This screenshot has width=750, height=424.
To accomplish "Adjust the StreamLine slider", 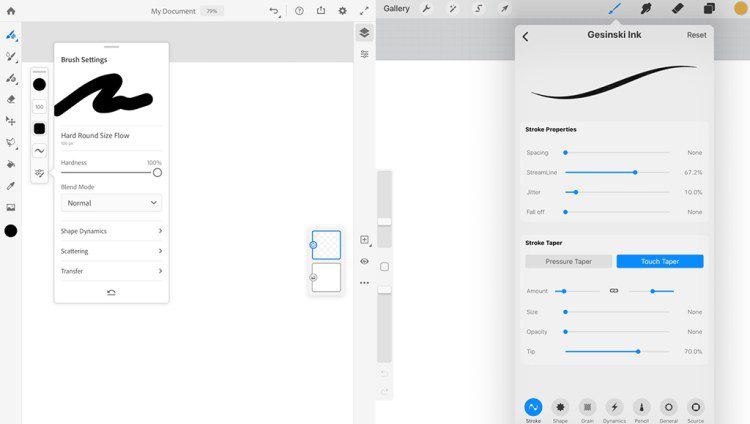I will coord(635,172).
